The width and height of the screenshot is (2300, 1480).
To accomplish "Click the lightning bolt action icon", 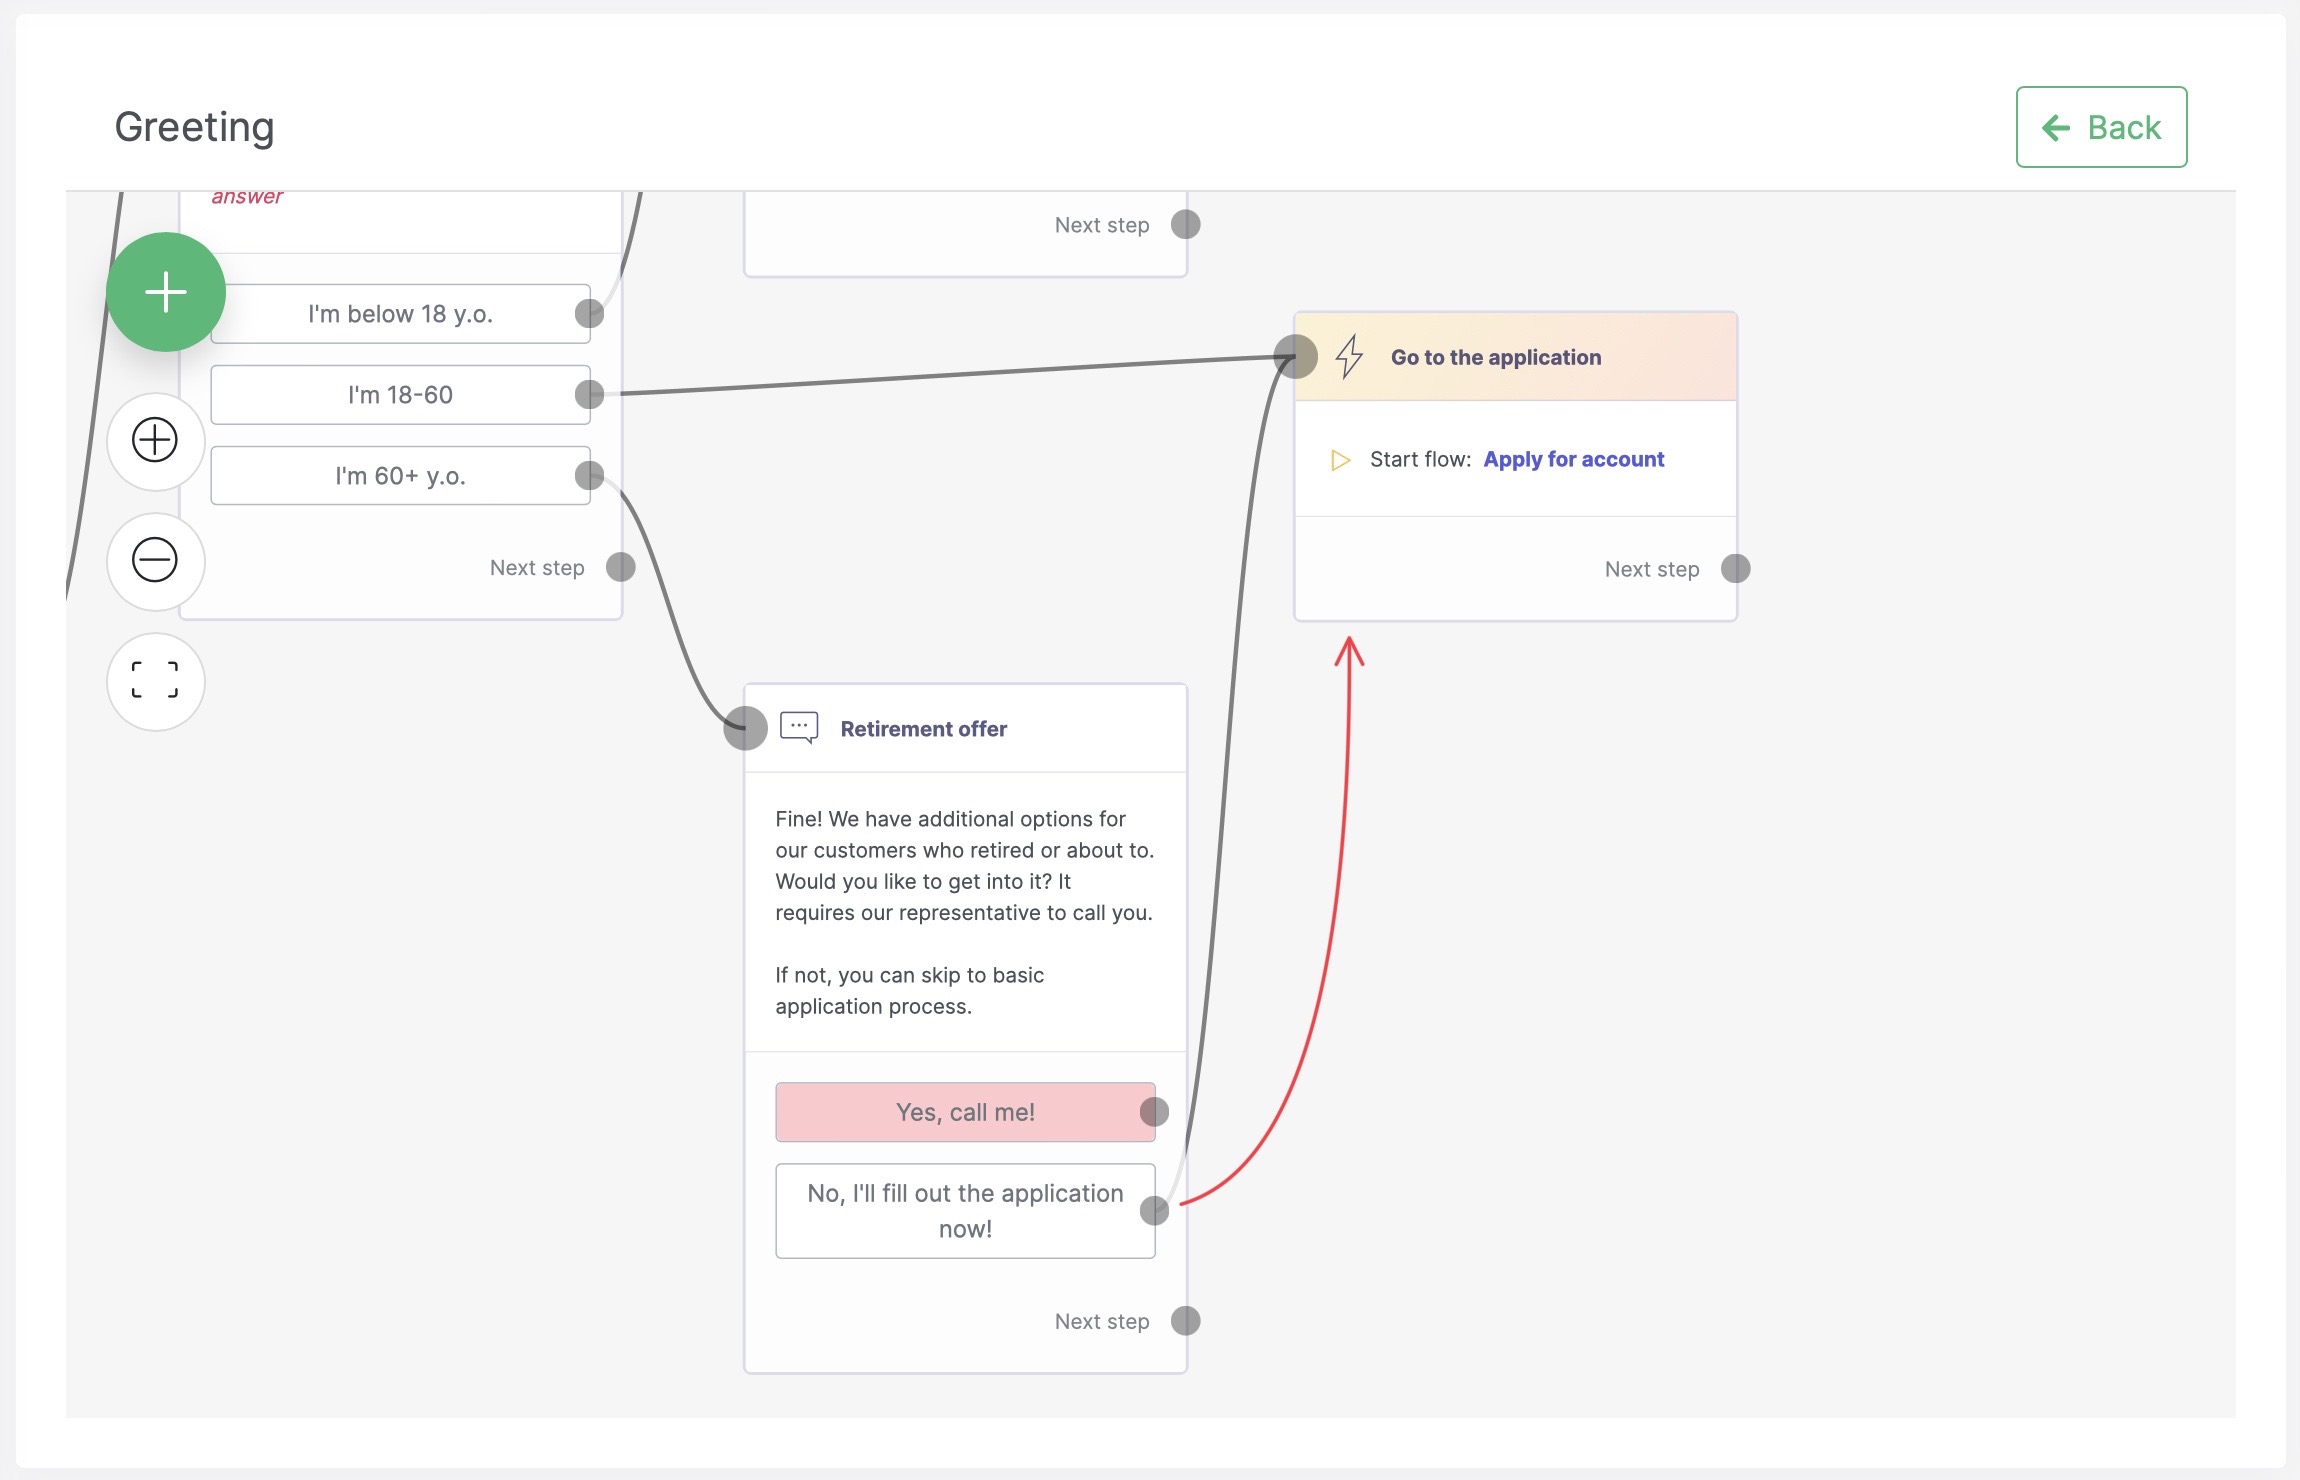I will [1349, 356].
